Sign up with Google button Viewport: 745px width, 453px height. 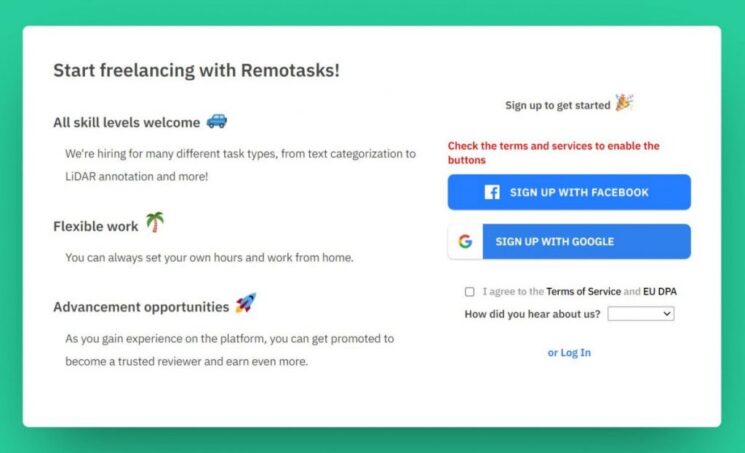[569, 241]
